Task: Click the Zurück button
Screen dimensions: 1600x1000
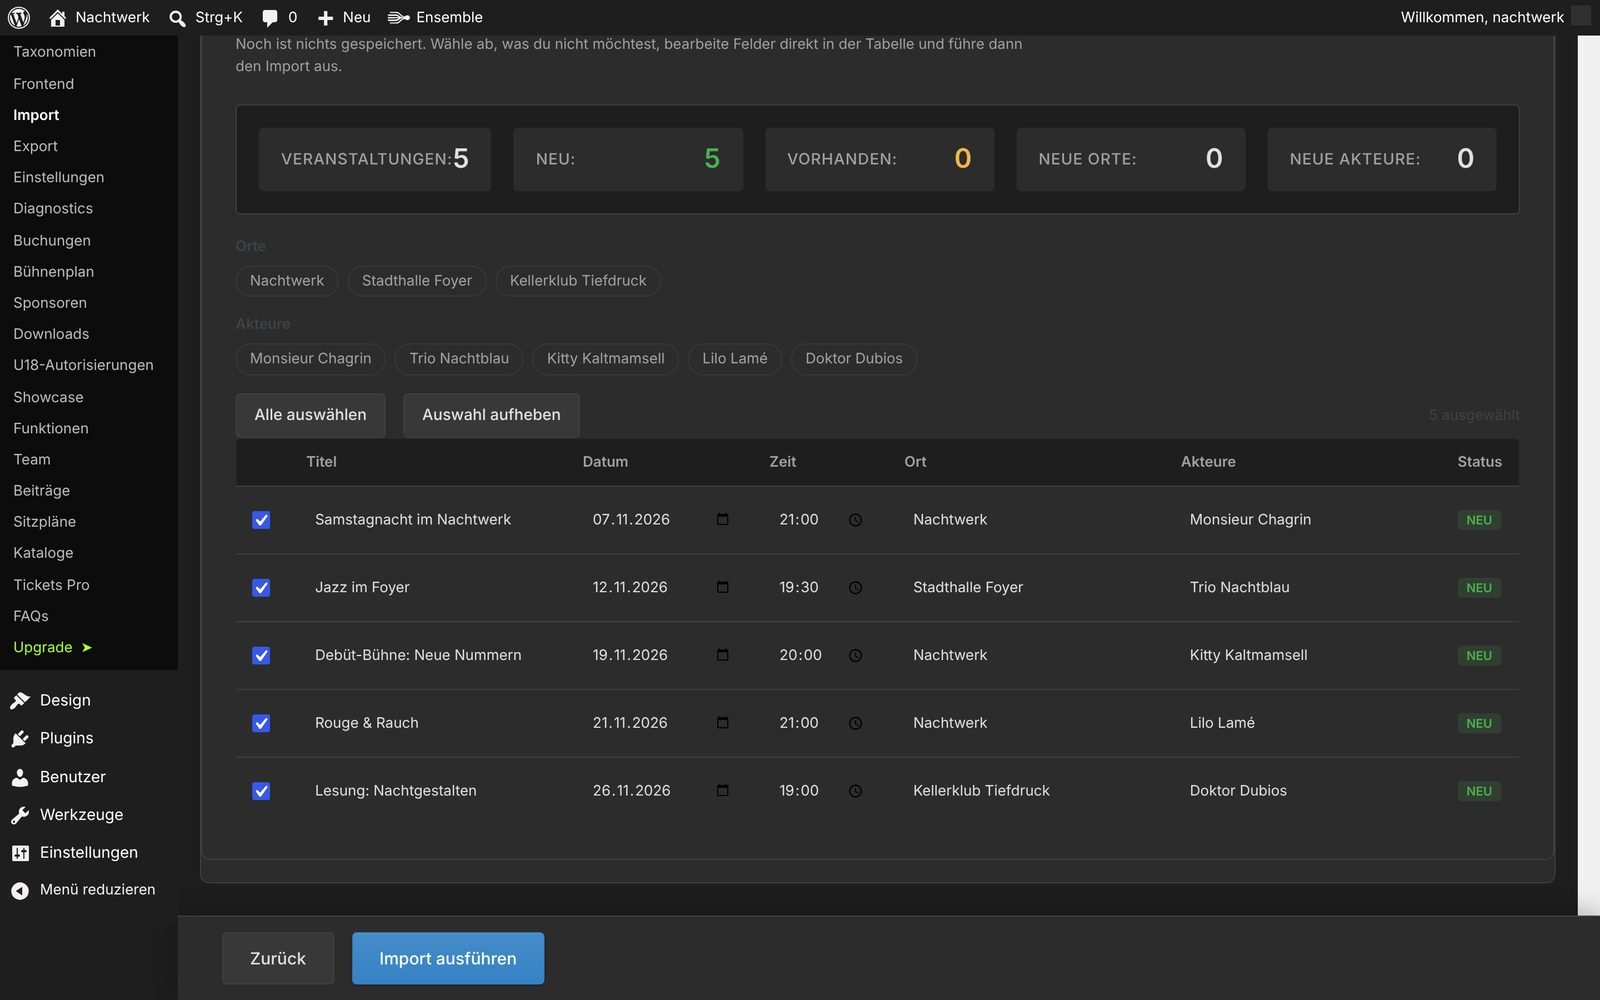Action: click(x=278, y=958)
